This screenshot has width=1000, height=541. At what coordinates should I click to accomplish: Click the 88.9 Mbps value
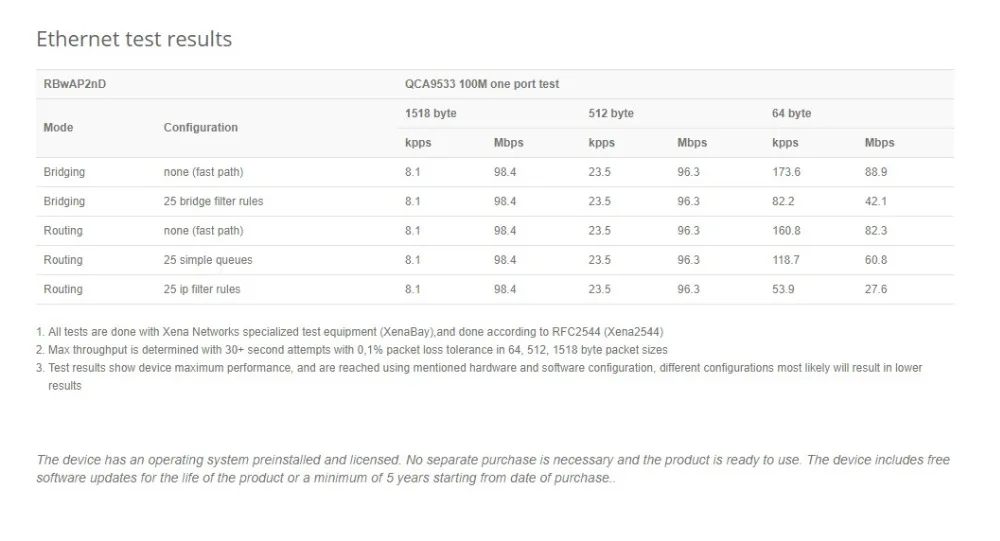[x=876, y=172]
